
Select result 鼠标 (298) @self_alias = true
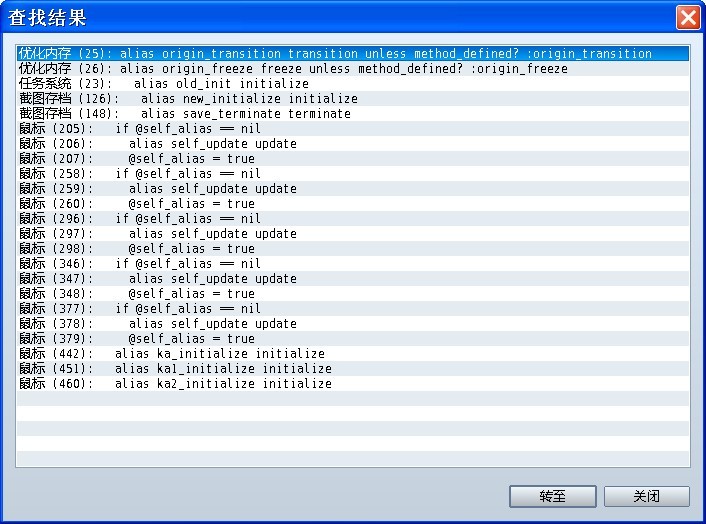(353, 248)
